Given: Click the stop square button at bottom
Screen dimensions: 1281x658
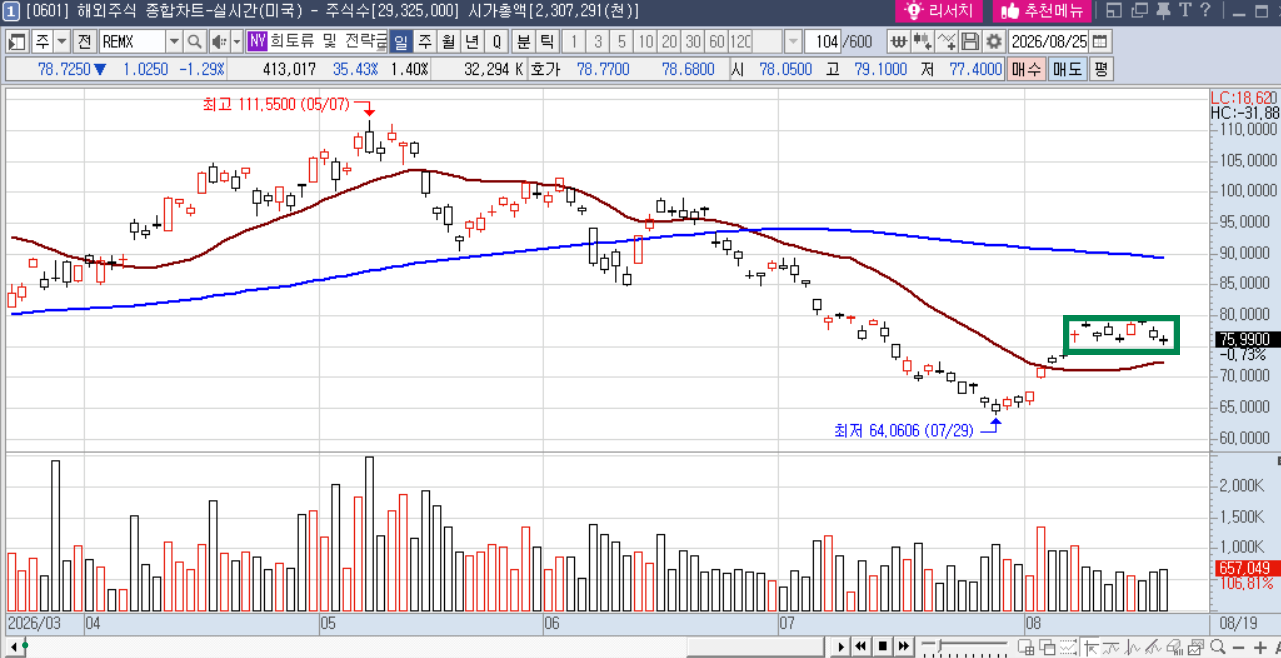Looking at the screenshot, I should coord(882,646).
